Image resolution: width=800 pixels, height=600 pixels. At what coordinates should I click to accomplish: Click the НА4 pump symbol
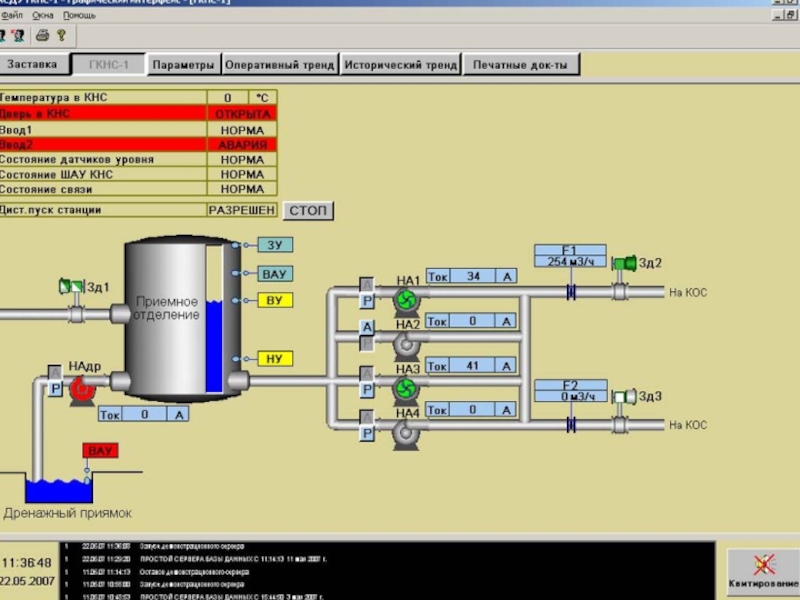tap(406, 433)
